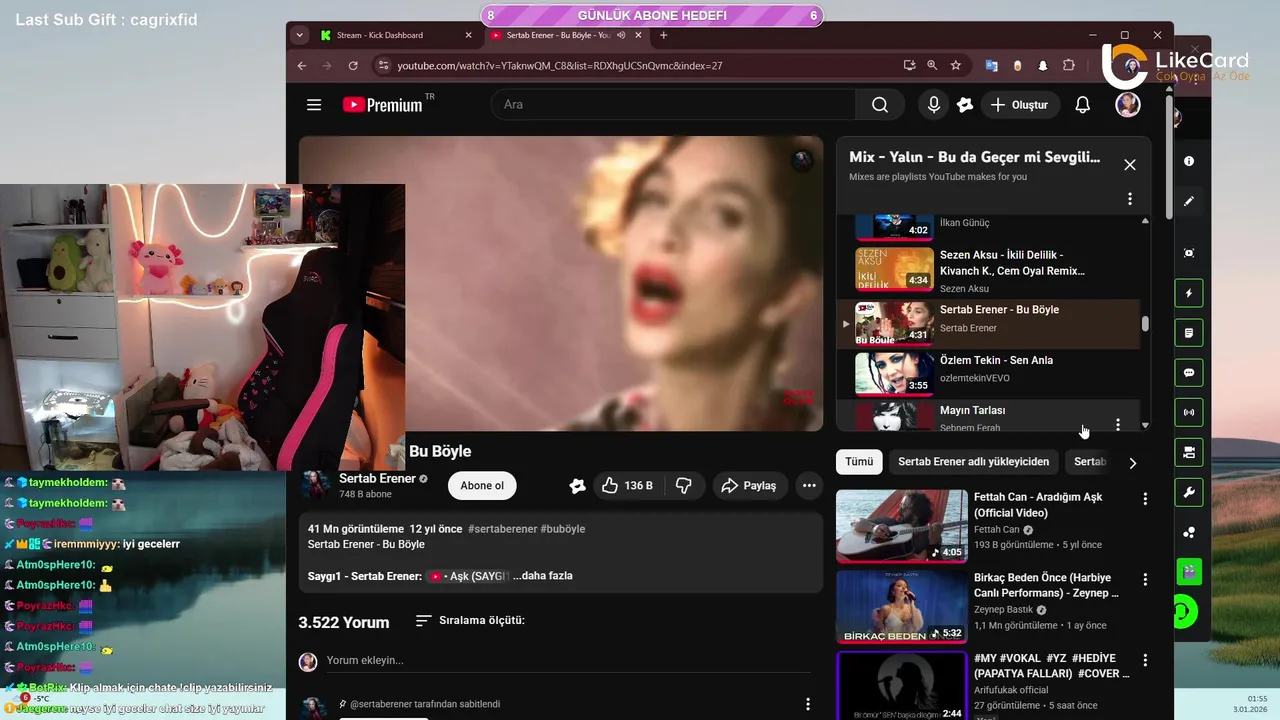The height and width of the screenshot is (720, 1280).
Task: Open YouTube notifications bell
Action: click(1082, 105)
